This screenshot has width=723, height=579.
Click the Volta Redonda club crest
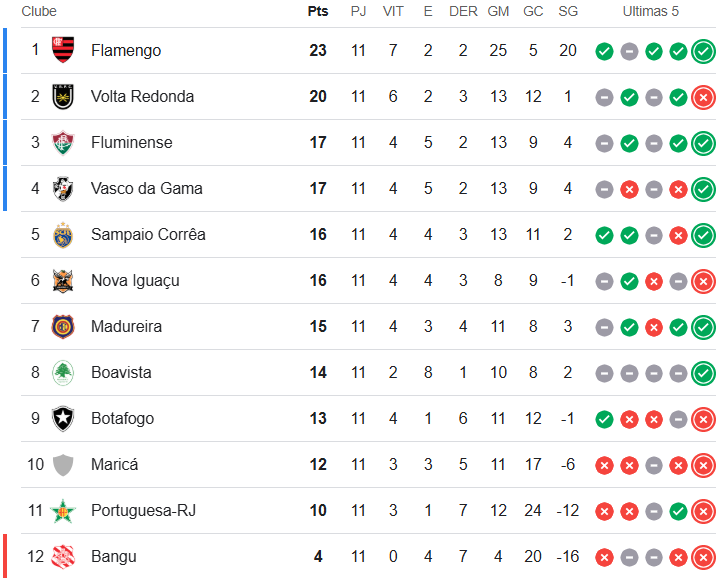tap(63, 96)
